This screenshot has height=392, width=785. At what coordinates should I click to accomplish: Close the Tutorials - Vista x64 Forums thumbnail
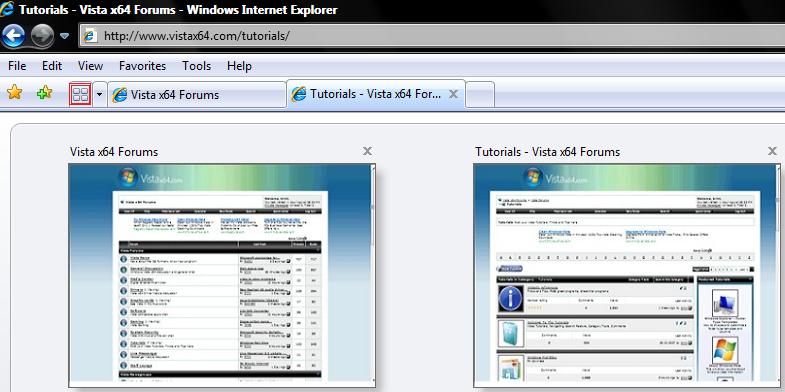pos(772,151)
